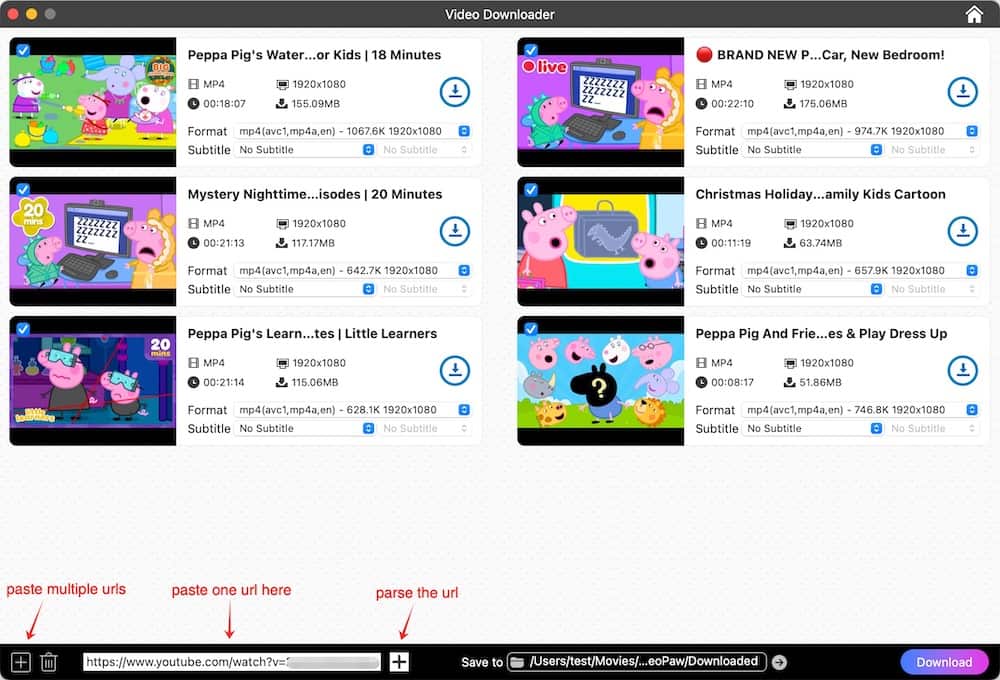Download Mystery Nighttime video via circle icon
The image size is (1000, 680).
[x=455, y=231]
